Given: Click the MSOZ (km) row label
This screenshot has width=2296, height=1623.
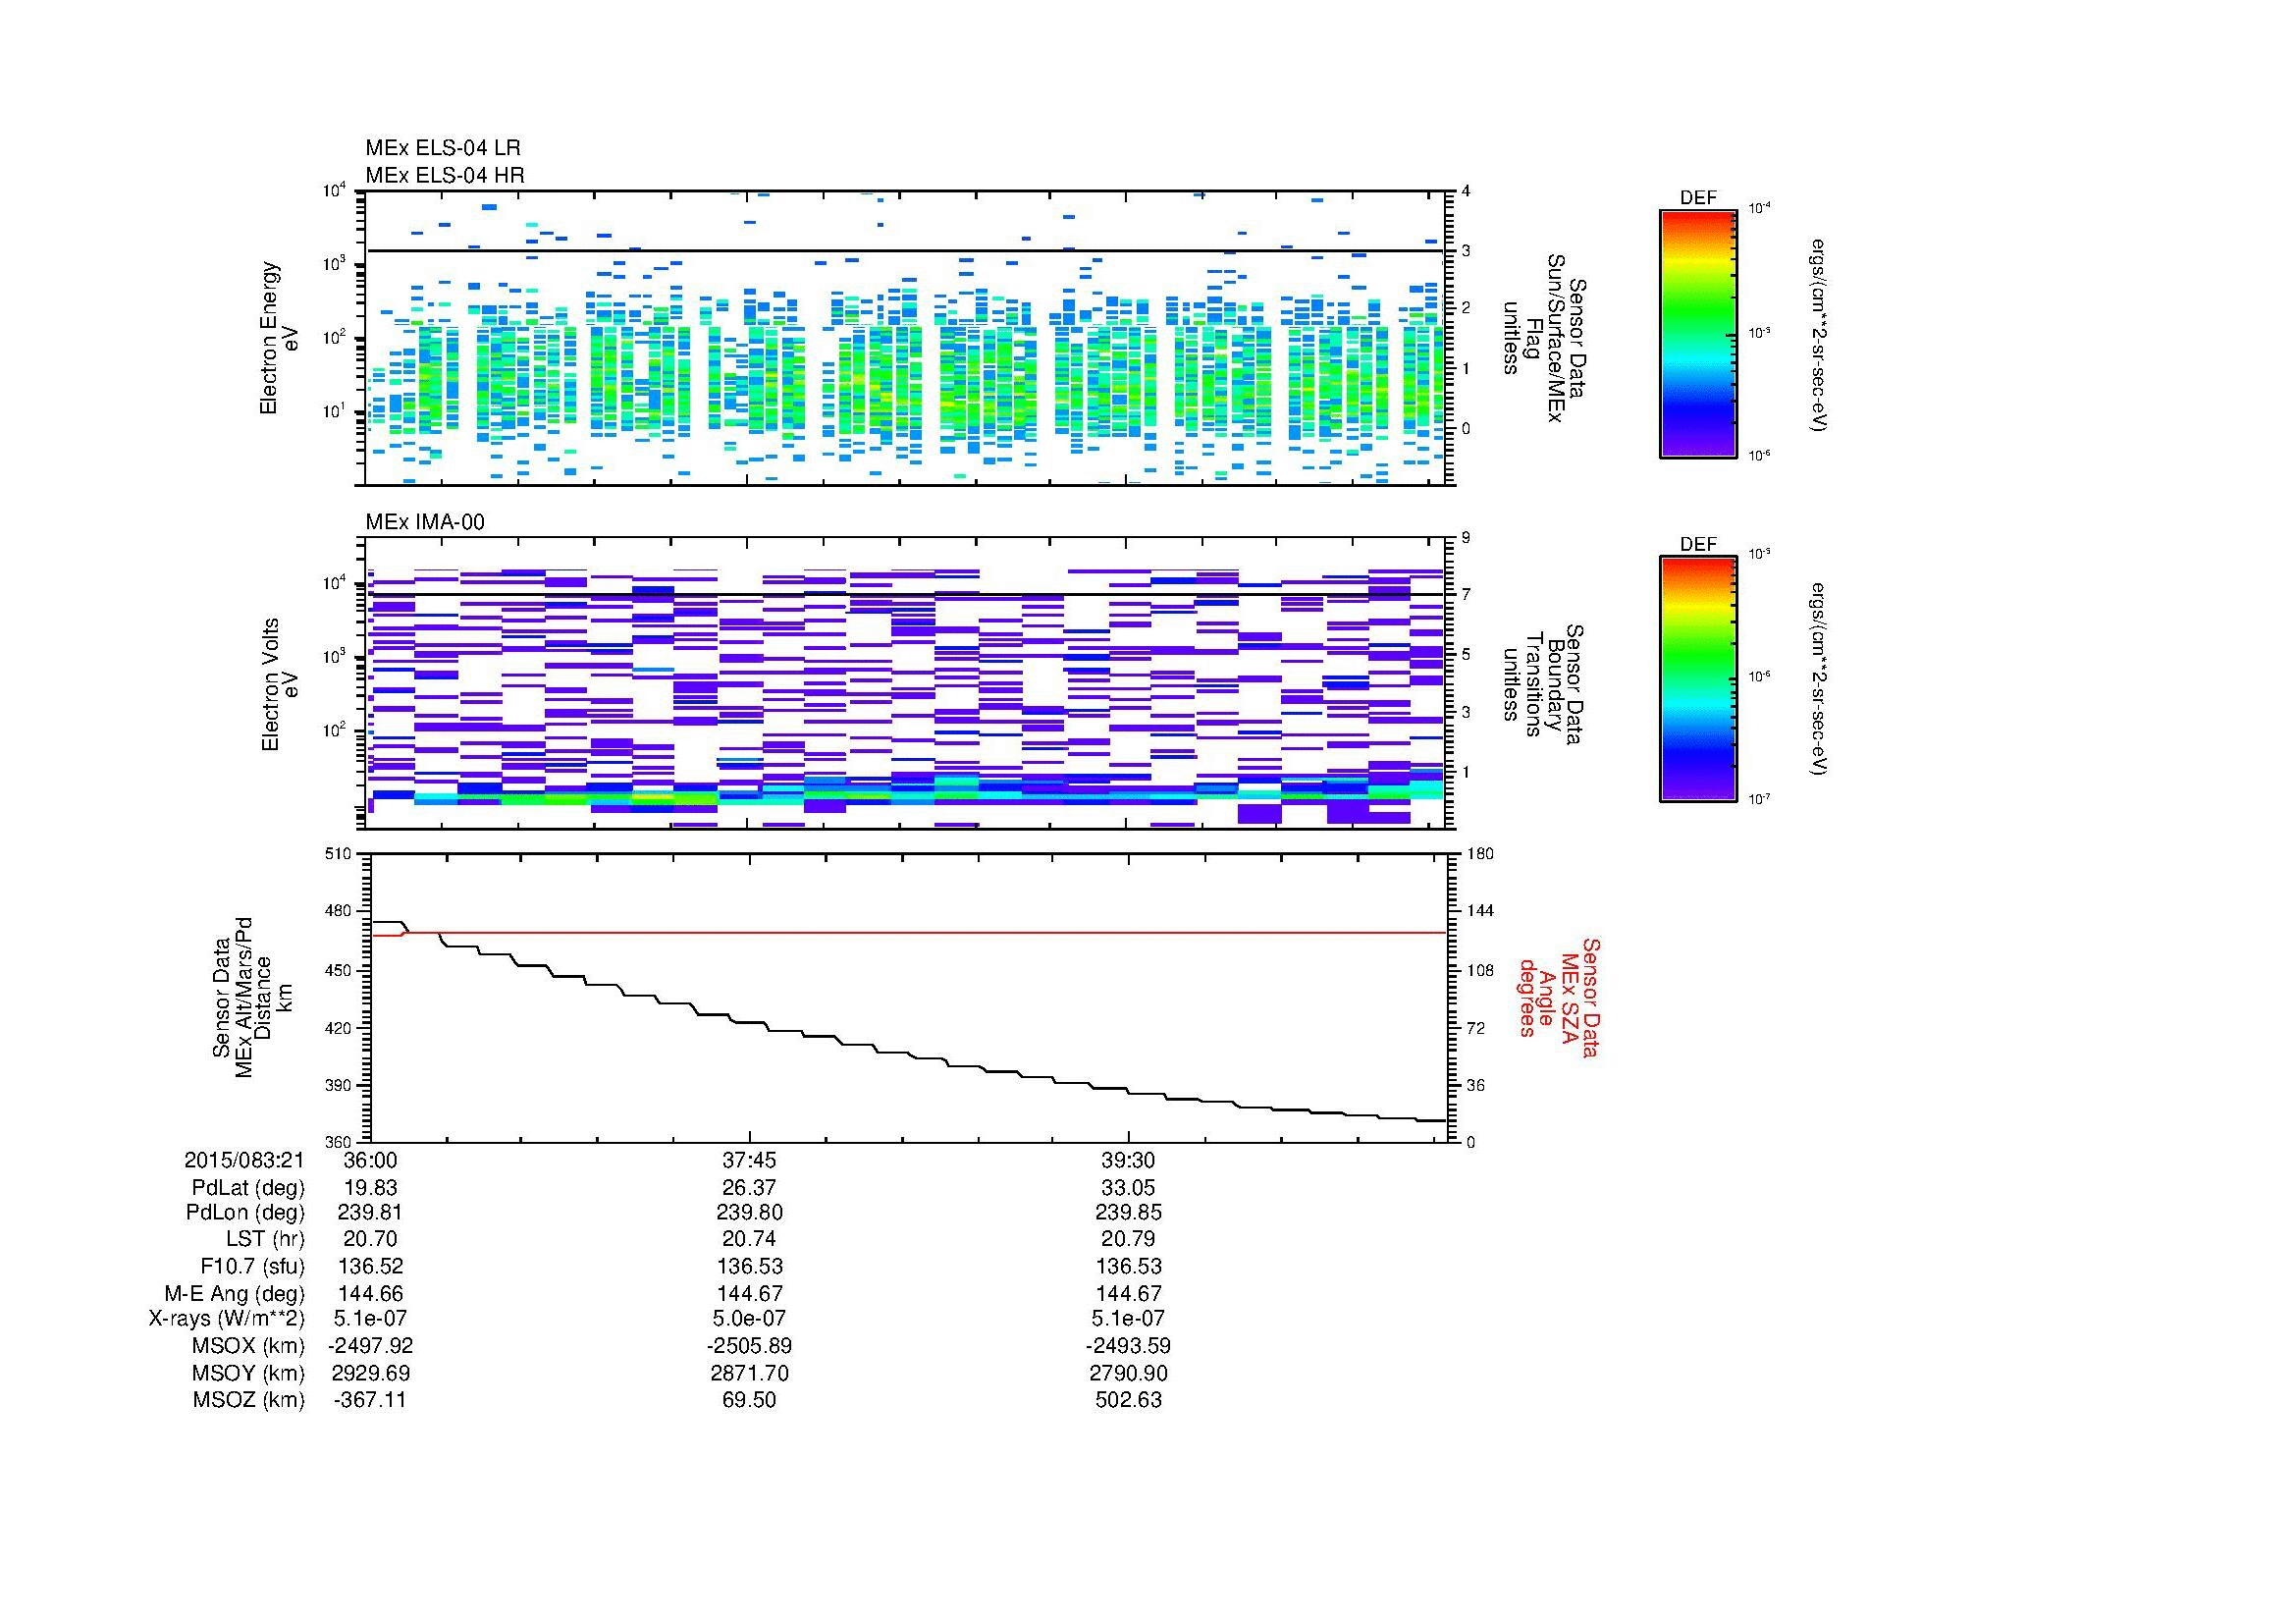Looking at the screenshot, I should [x=249, y=1400].
